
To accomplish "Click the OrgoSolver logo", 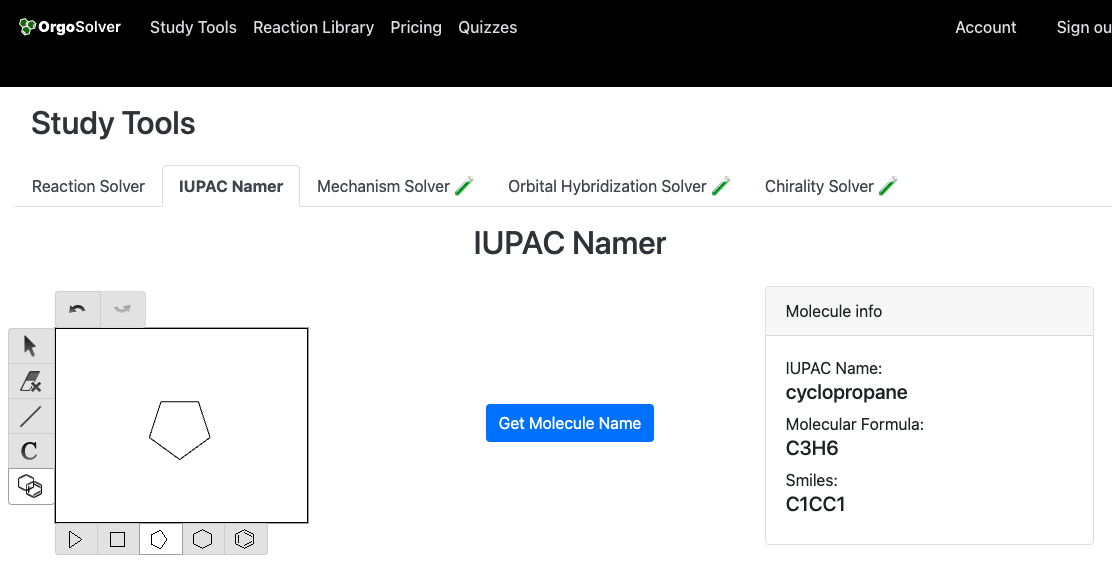I will point(70,27).
